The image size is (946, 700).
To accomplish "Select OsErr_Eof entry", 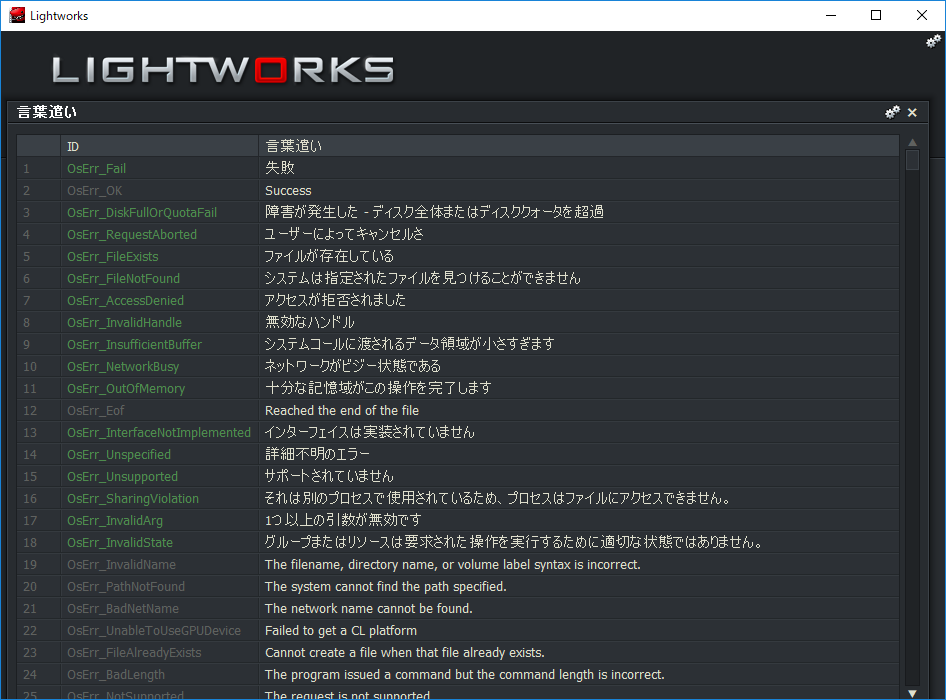I will click(159, 411).
